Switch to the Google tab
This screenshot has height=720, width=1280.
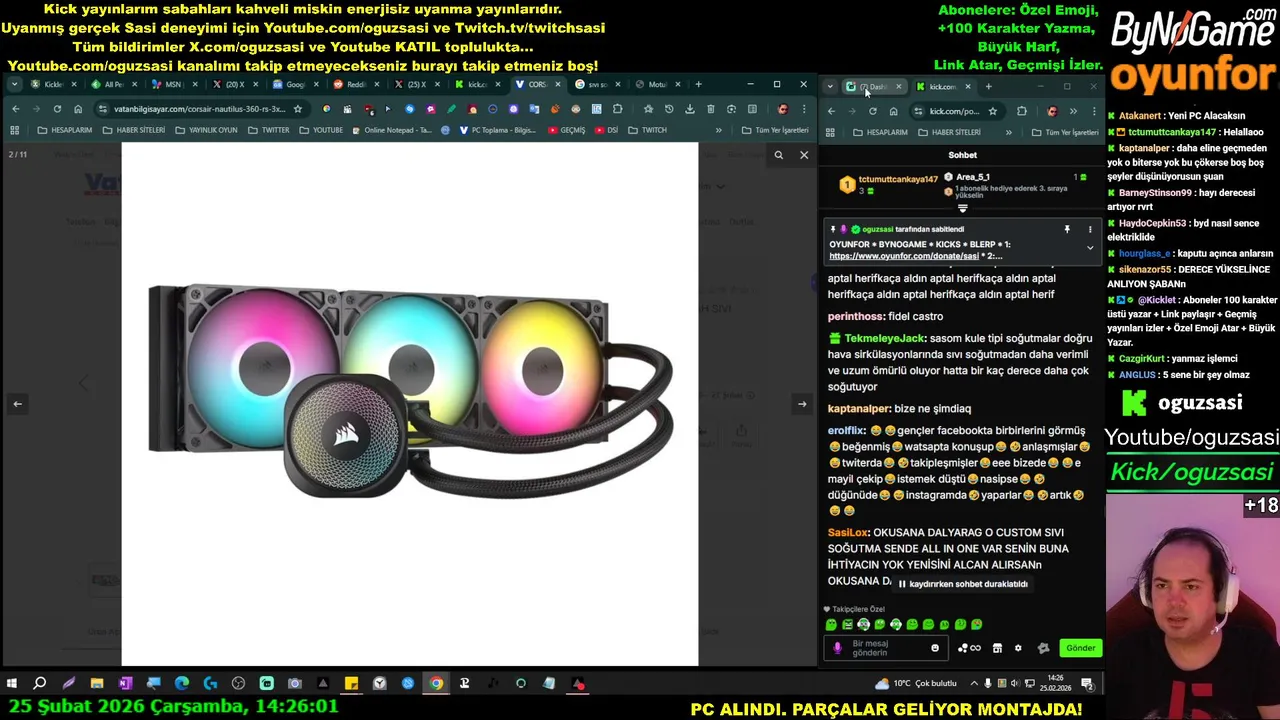tap(295, 84)
